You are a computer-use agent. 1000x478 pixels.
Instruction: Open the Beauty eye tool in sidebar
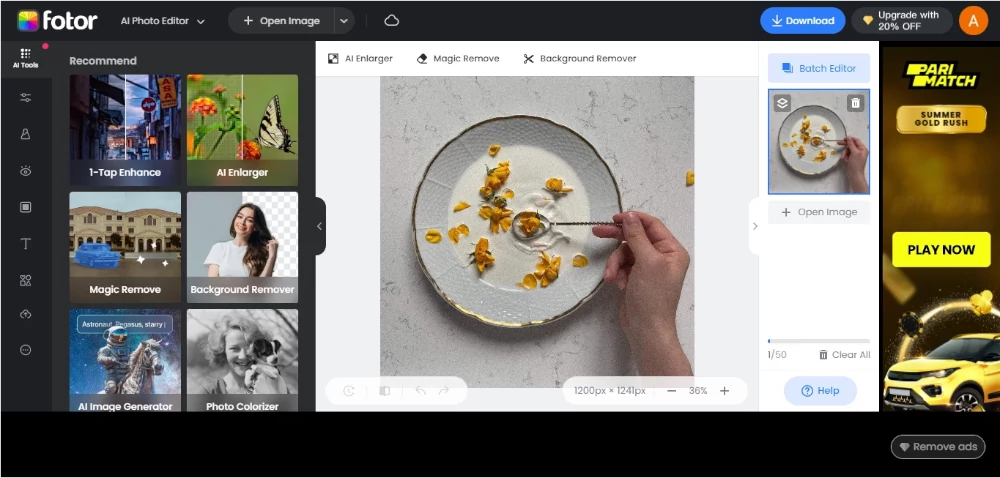pos(25,171)
